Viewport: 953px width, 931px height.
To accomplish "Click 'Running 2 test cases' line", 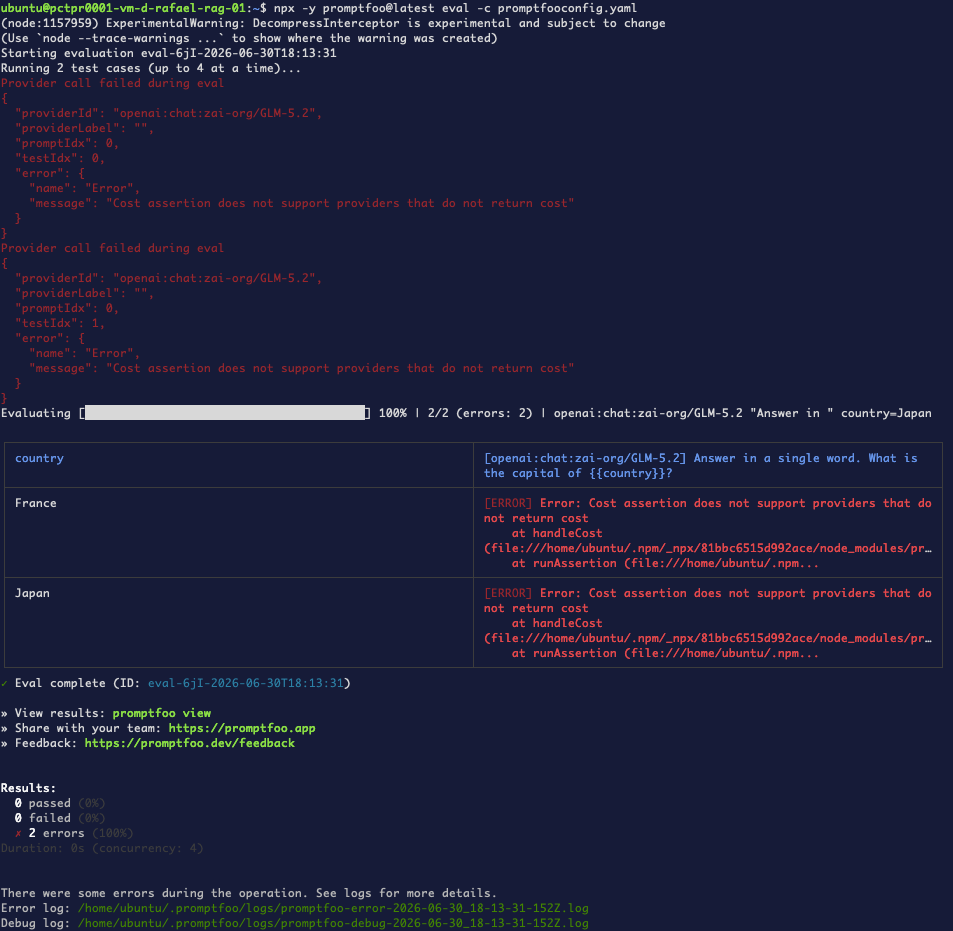I will pos(151,68).
